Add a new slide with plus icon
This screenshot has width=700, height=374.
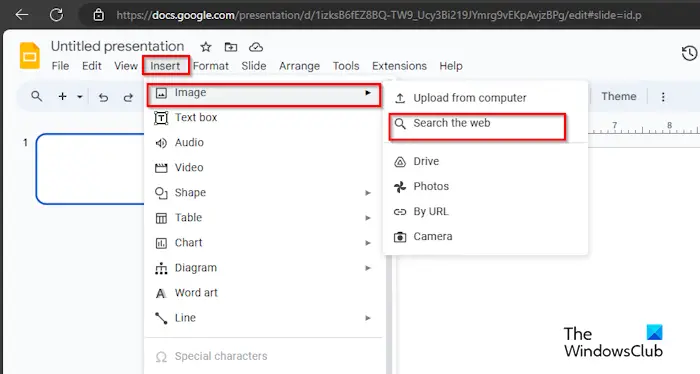point(62,96)
